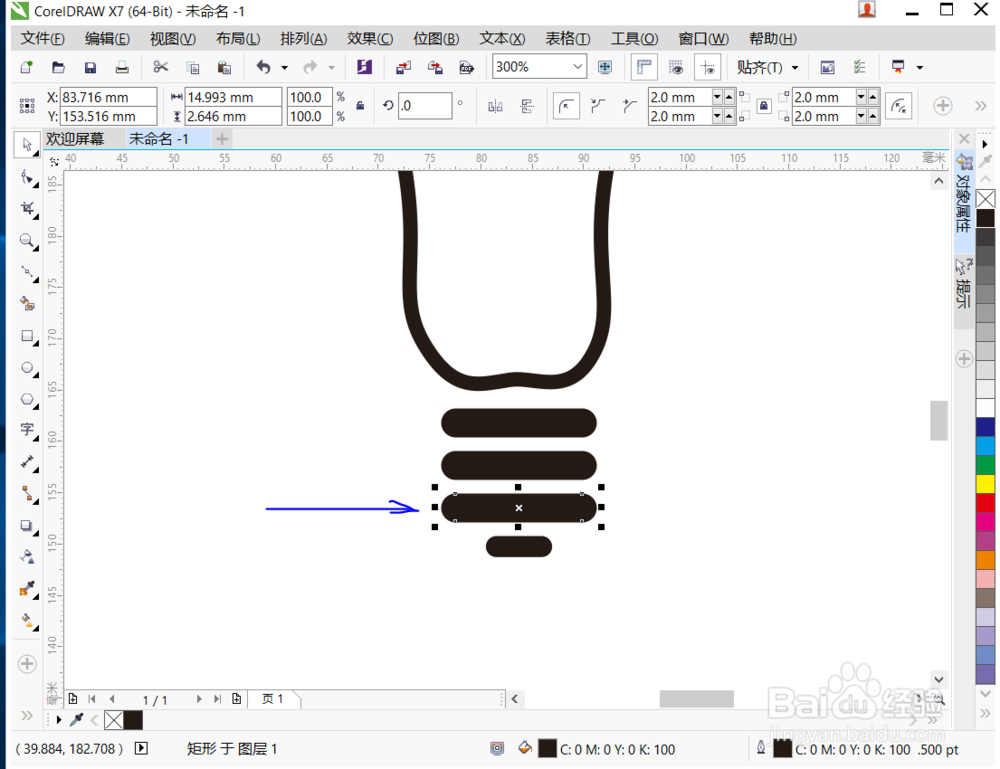Select the Connector tool
The width and height of the screenshot is (1000, 769).
(27, 494)
